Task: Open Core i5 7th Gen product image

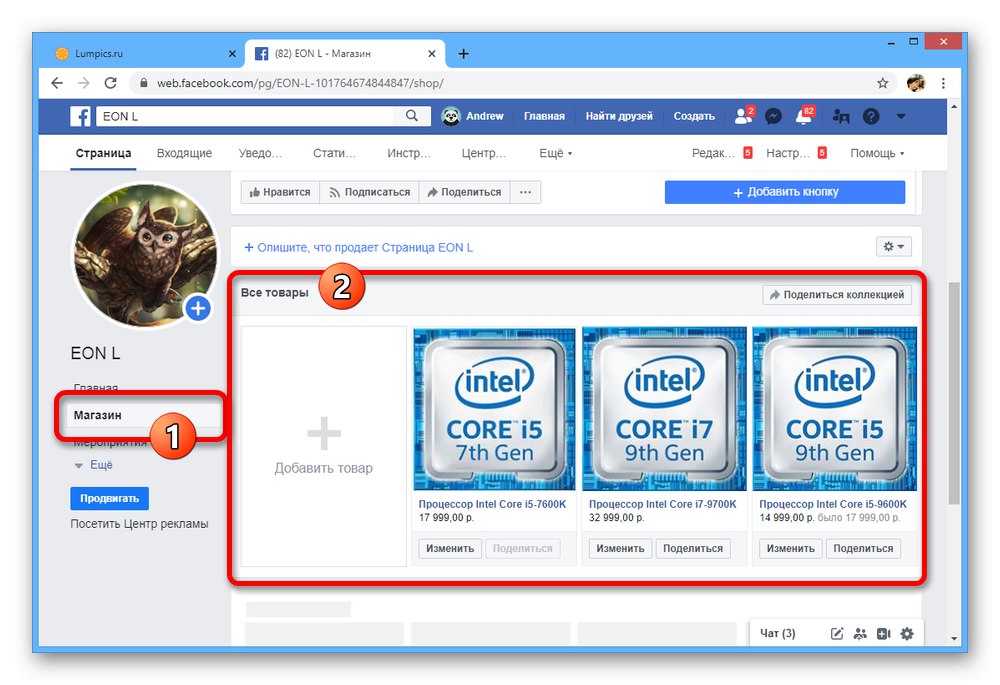Action: [x=494, y=409]
